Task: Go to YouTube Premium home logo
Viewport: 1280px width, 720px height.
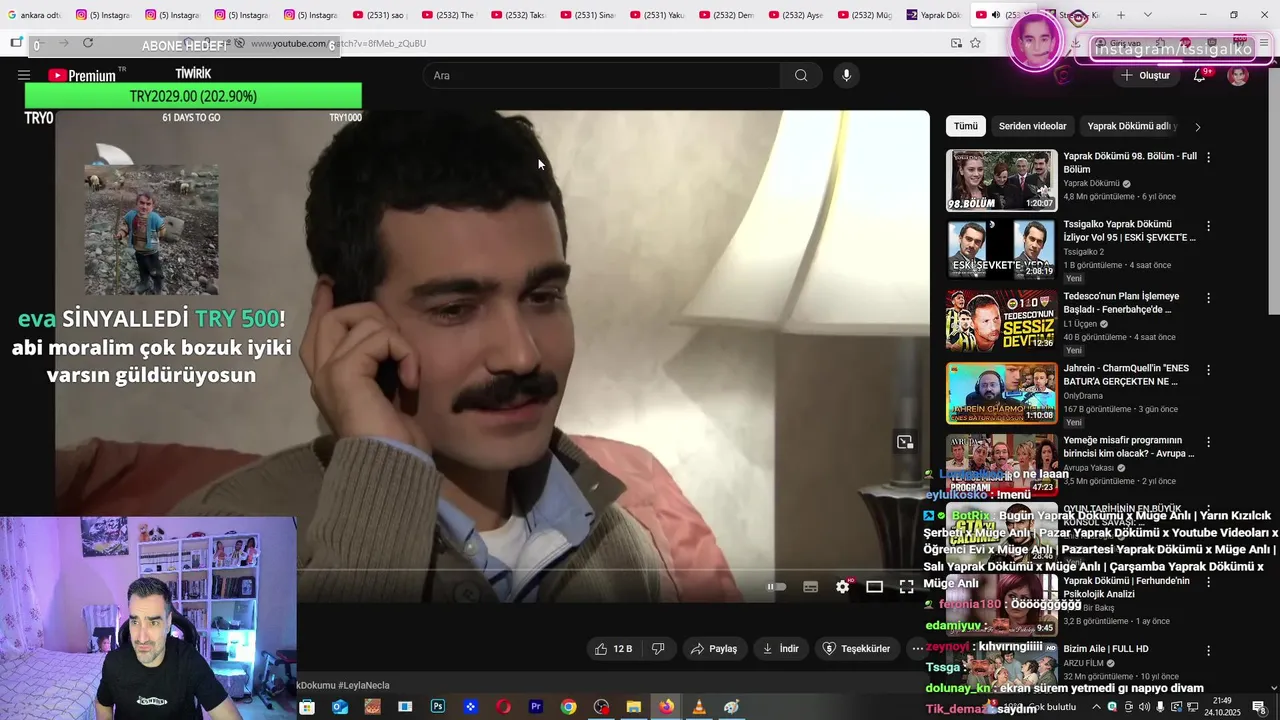Action: [82, 75]
